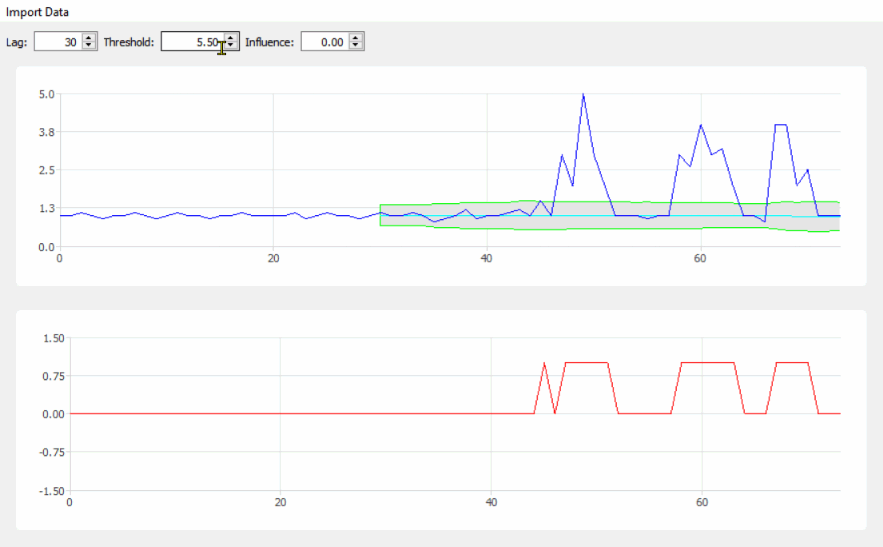
Task: Click the "Influence:" label
Action: [x=269, y=42]
